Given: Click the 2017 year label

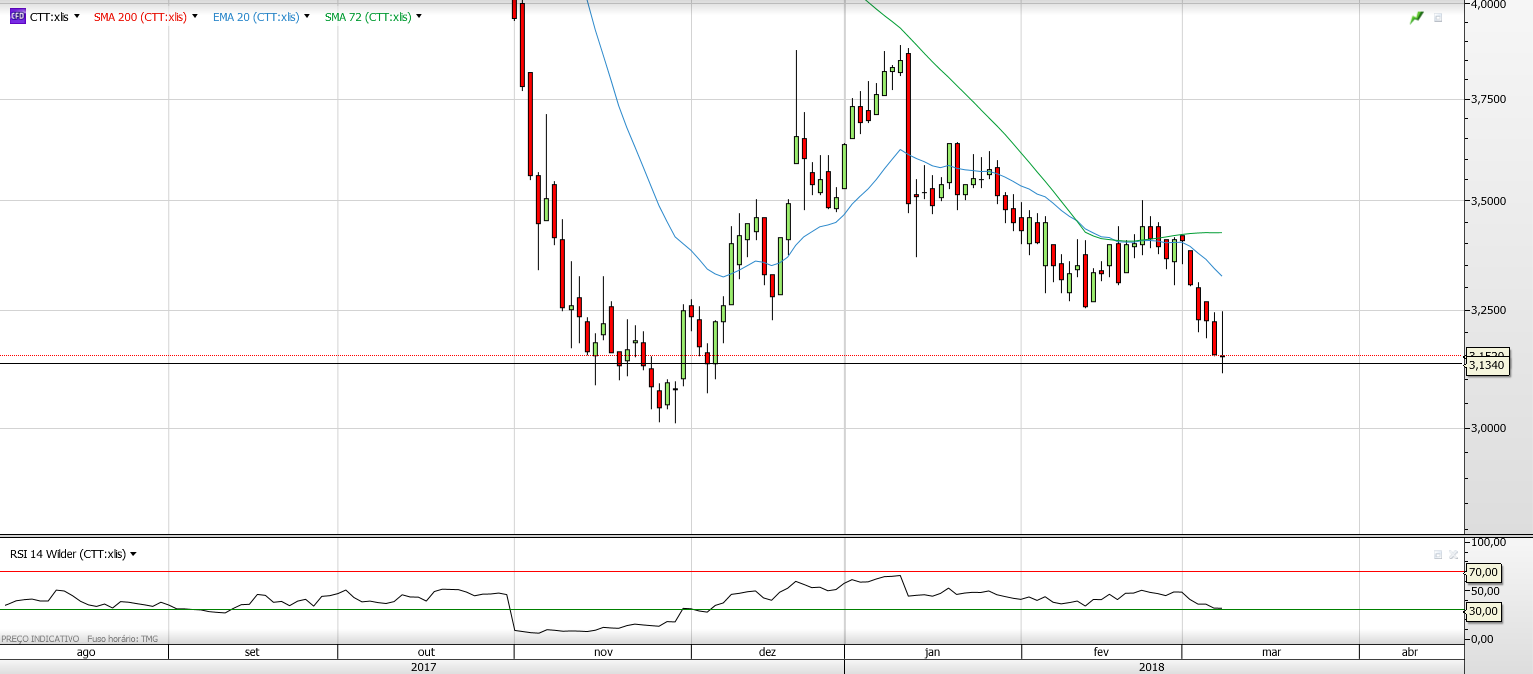Looking at the screenshot, I should point(424,666).
